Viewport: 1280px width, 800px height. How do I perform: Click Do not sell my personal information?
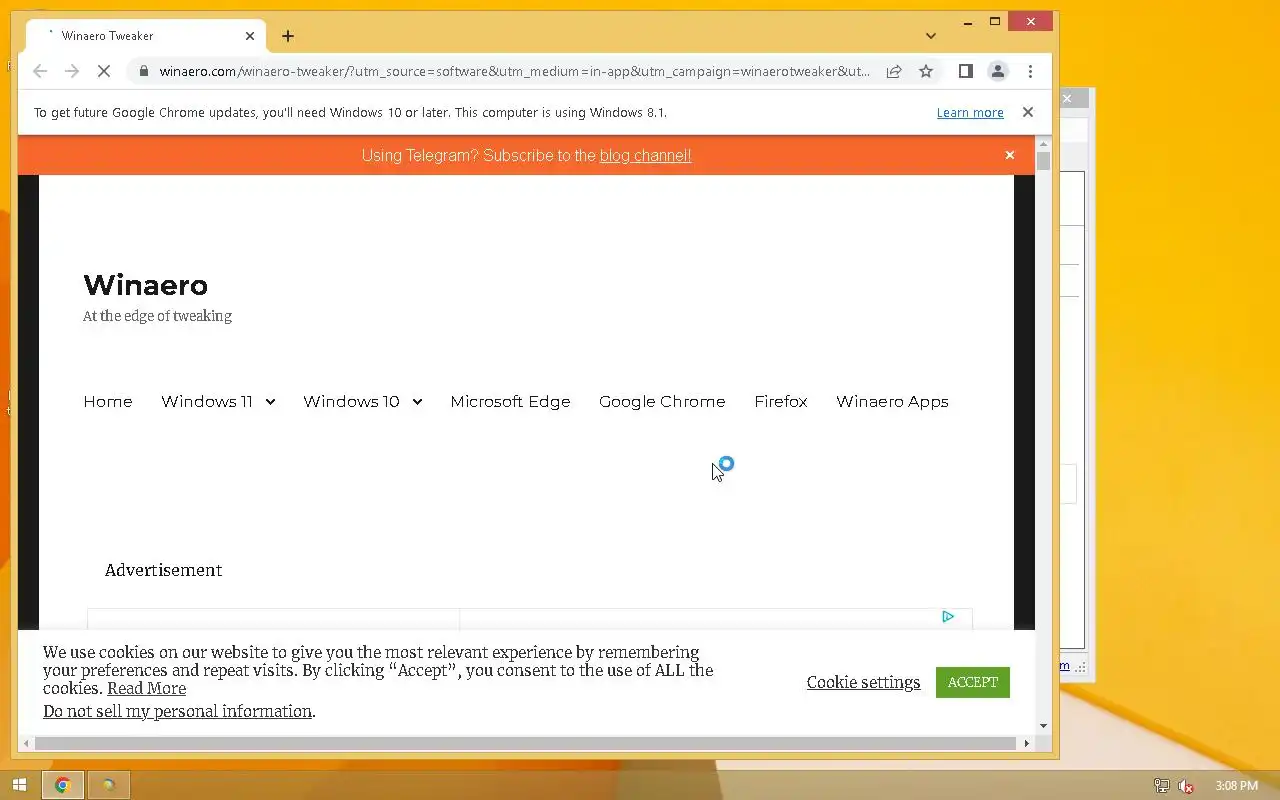point(177,711)
